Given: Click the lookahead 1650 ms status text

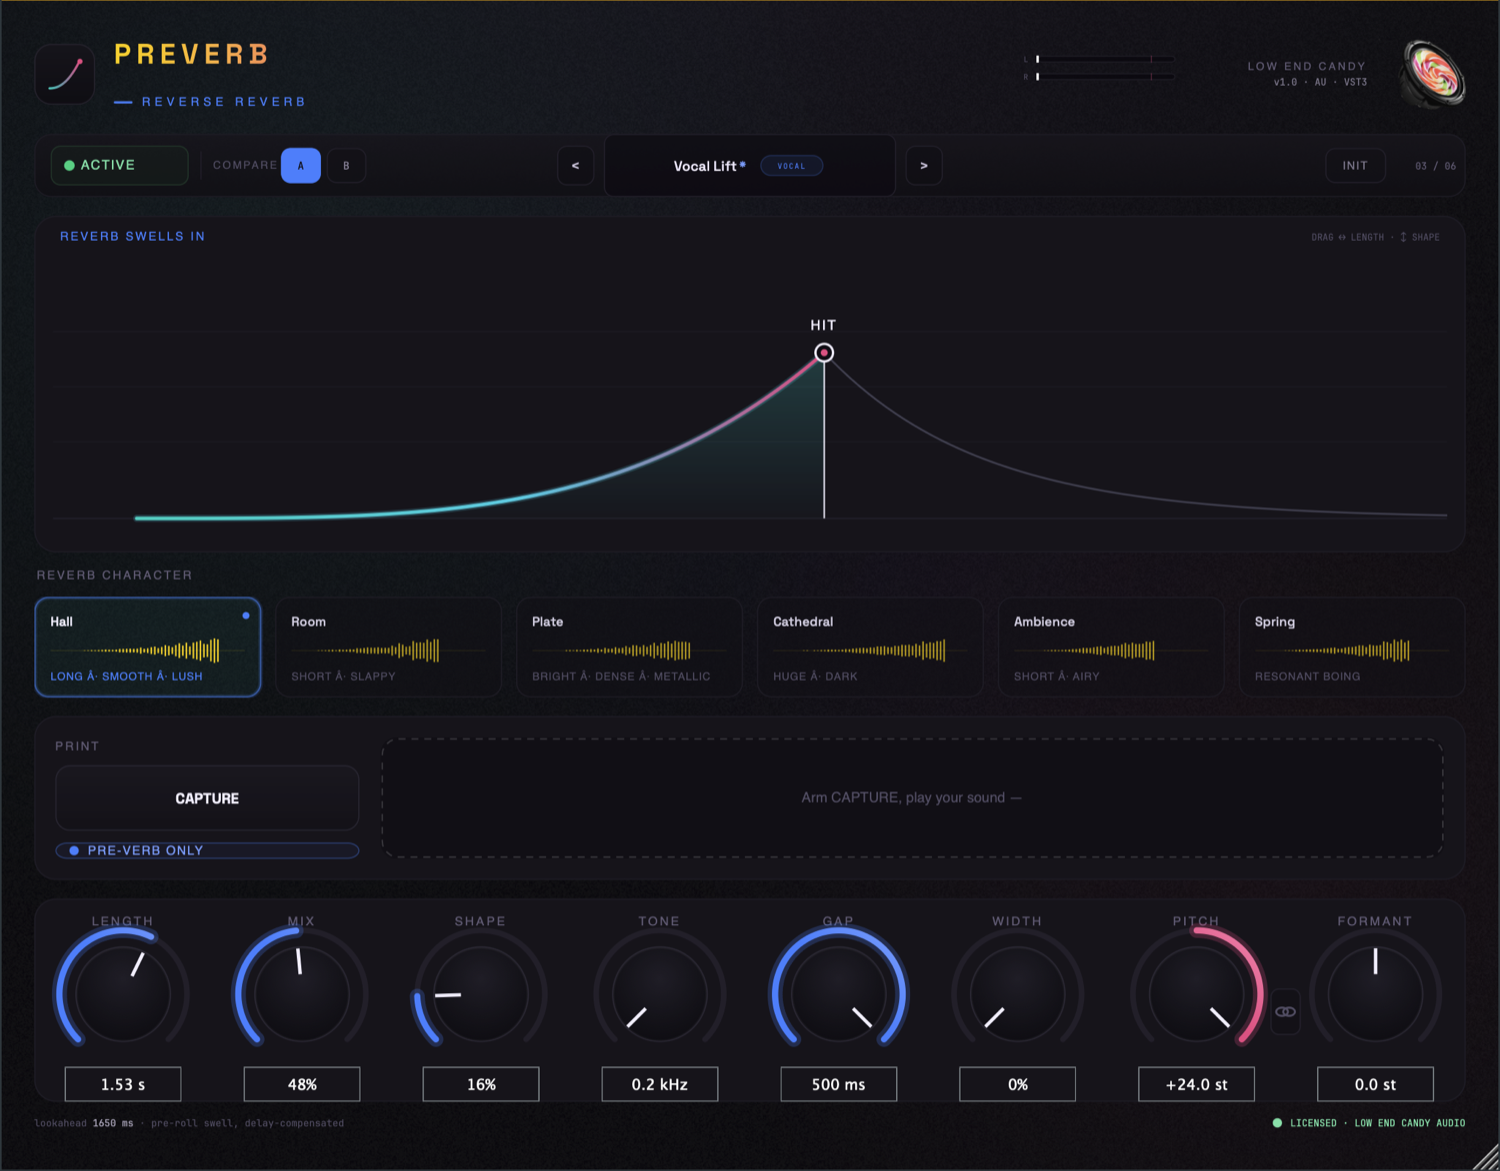Looking at the screenshot, I should [189, 1123].
